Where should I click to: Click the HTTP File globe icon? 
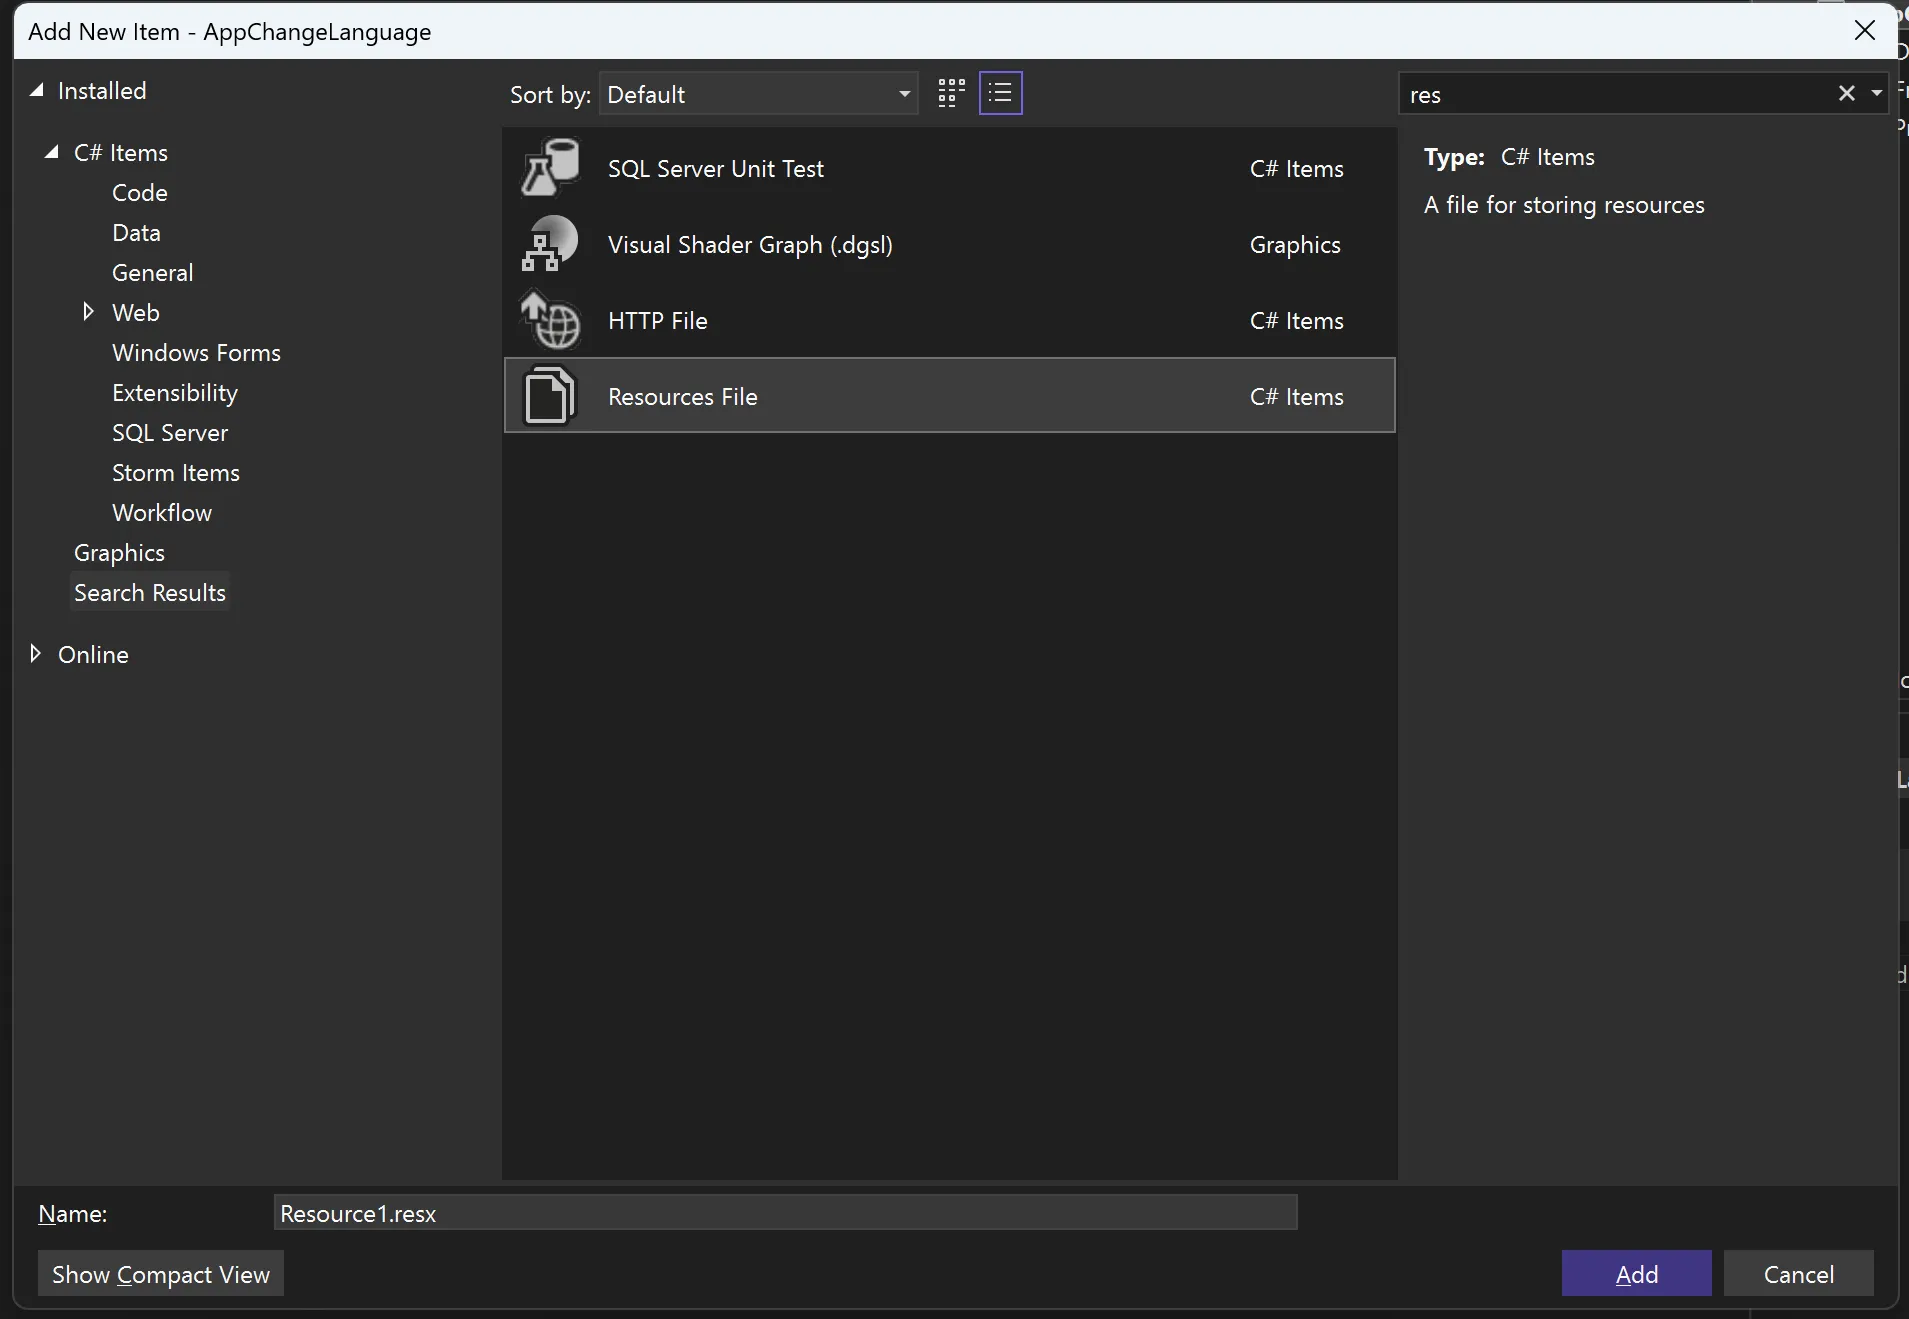(550, 320)
